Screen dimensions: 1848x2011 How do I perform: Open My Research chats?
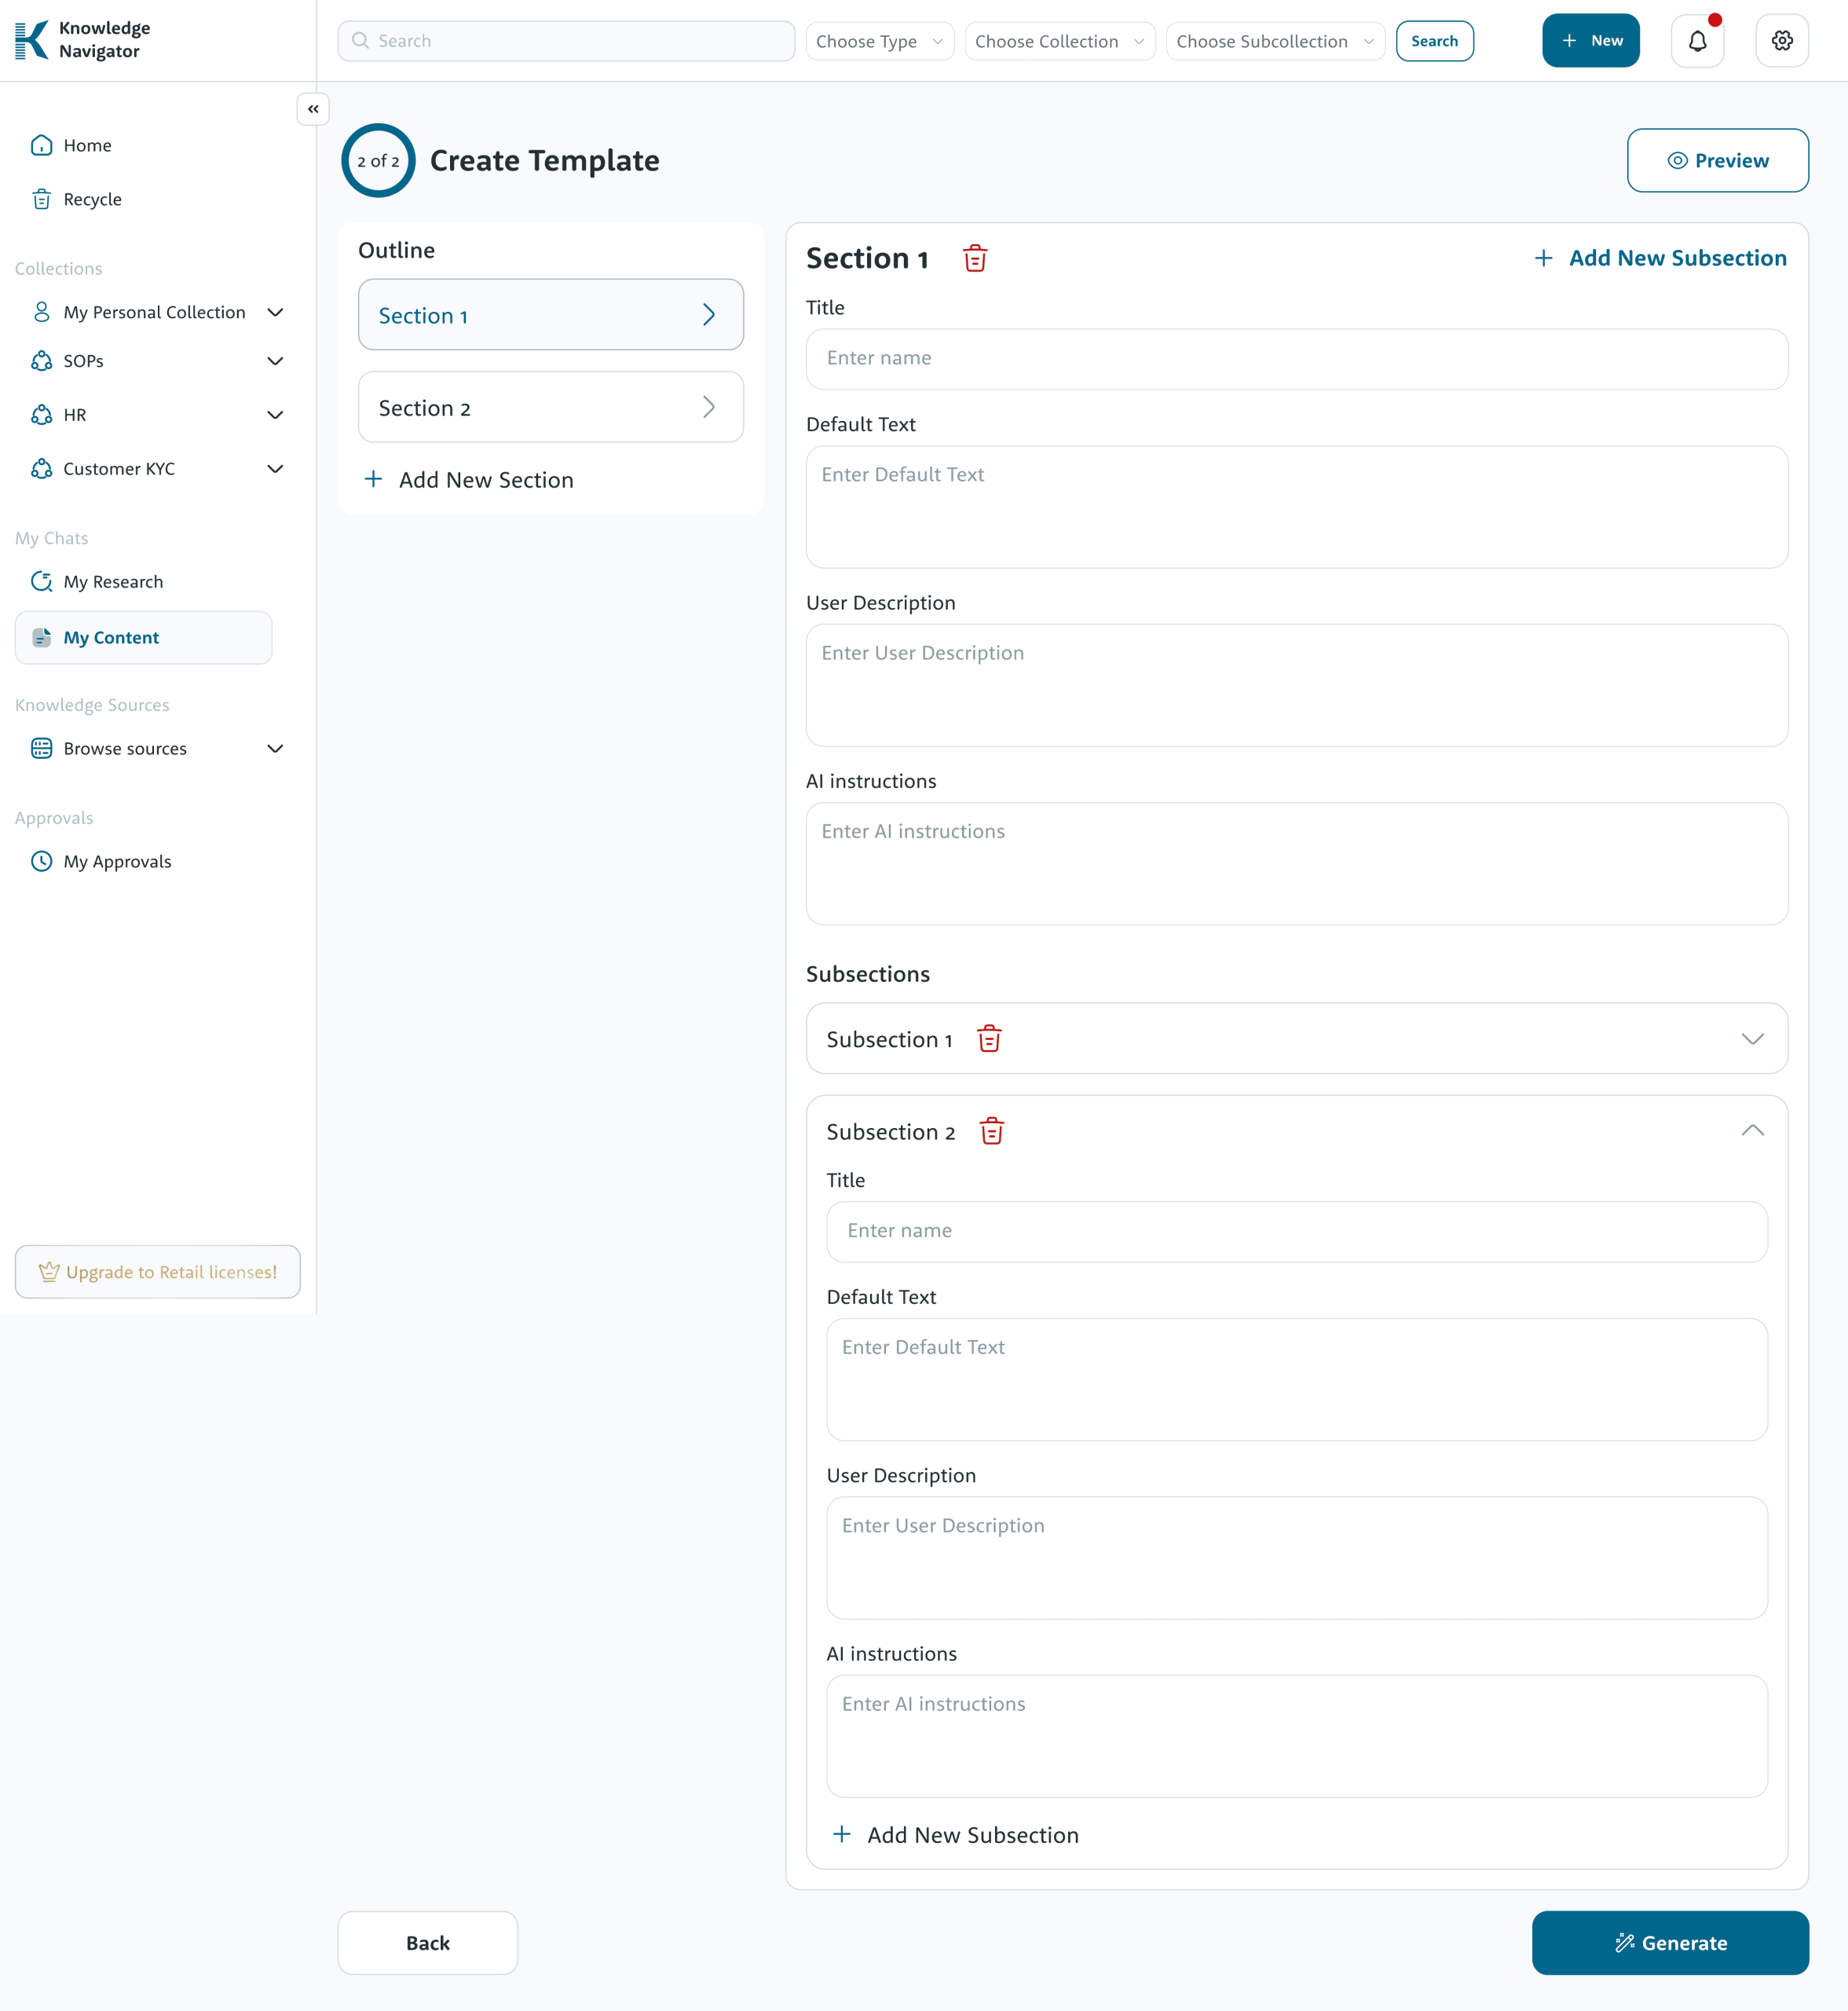(x=113, y=582)
